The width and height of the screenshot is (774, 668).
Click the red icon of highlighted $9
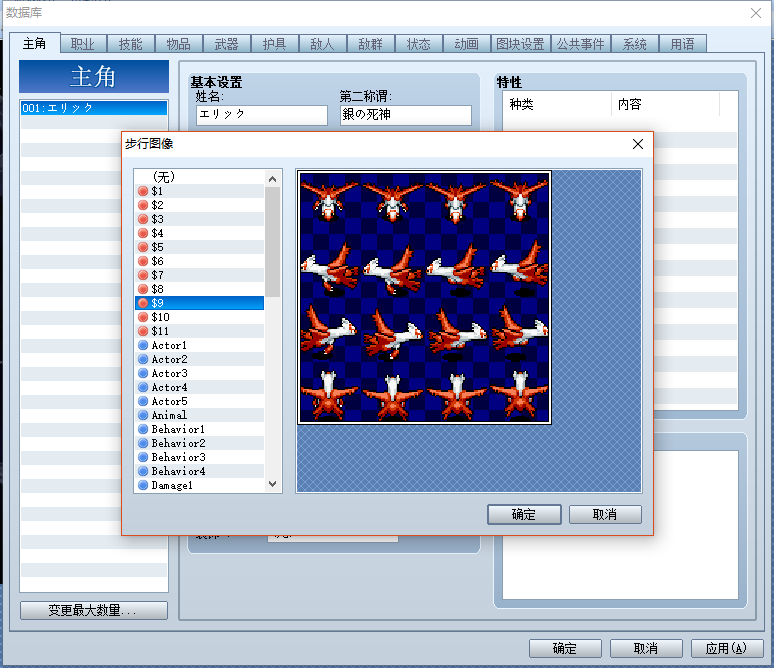(x=143, y=303)
